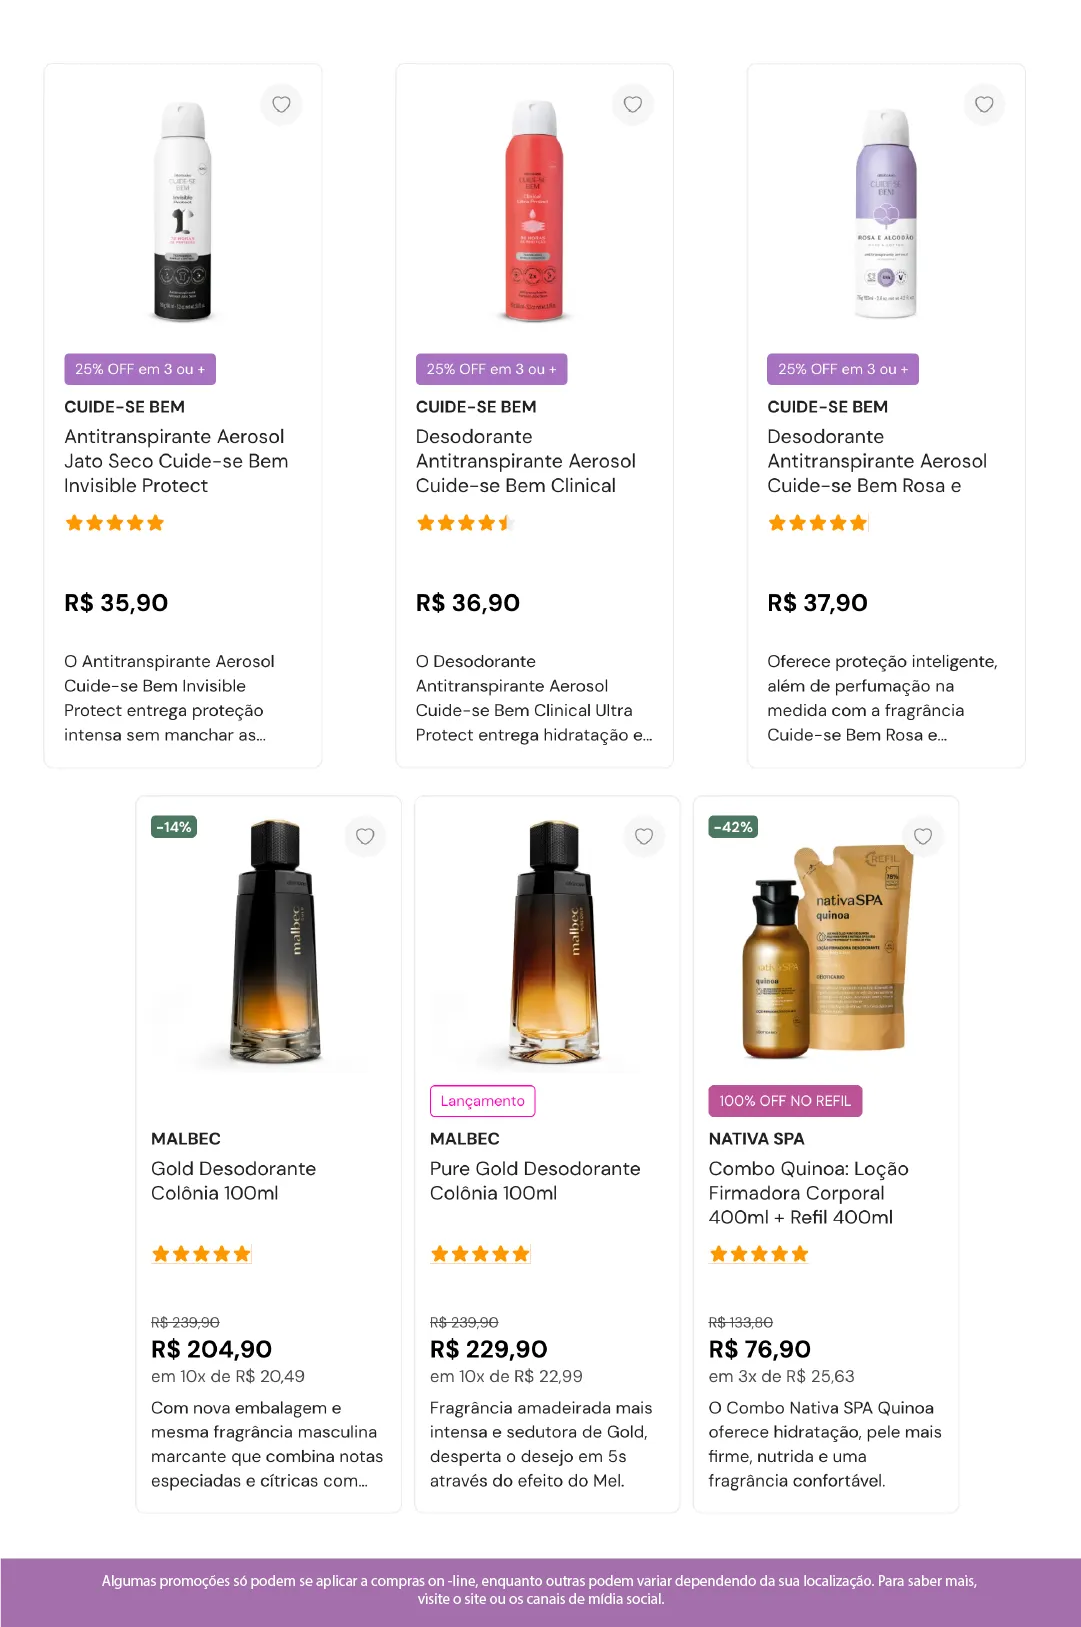Add Nativa SPA Quinoa combo to favorites
The image size is (1081, 1627).
tap(923, 836)
